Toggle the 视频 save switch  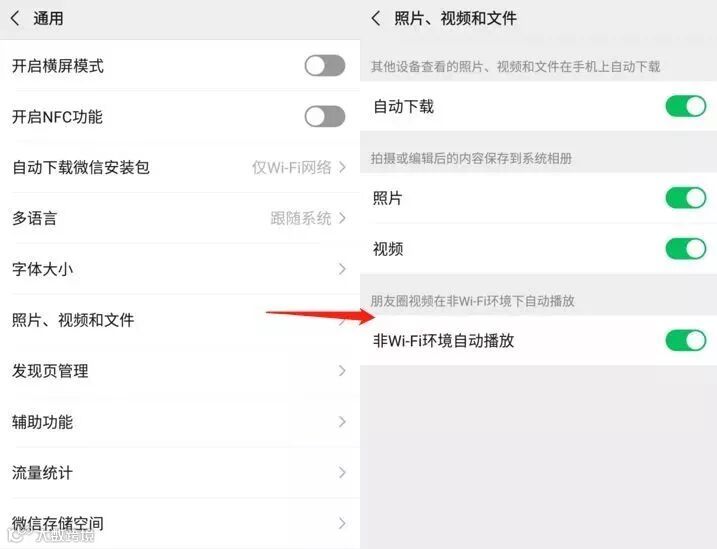685,249
